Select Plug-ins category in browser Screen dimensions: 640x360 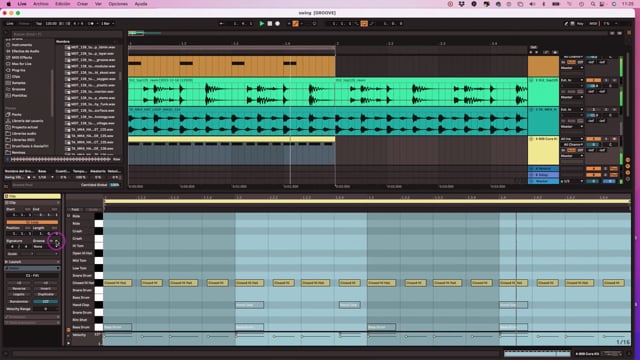(x=18, y=70)
